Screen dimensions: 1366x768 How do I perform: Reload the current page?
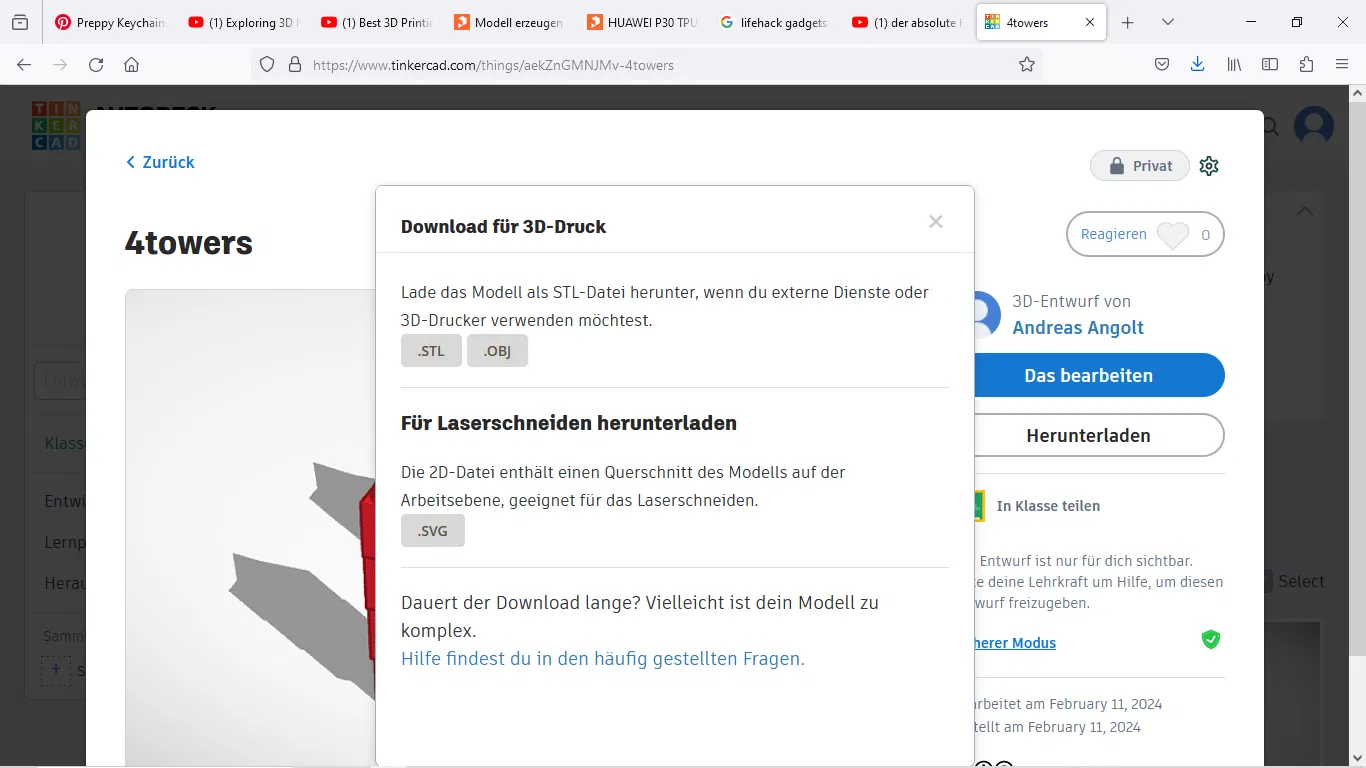(x=96, y=64)
